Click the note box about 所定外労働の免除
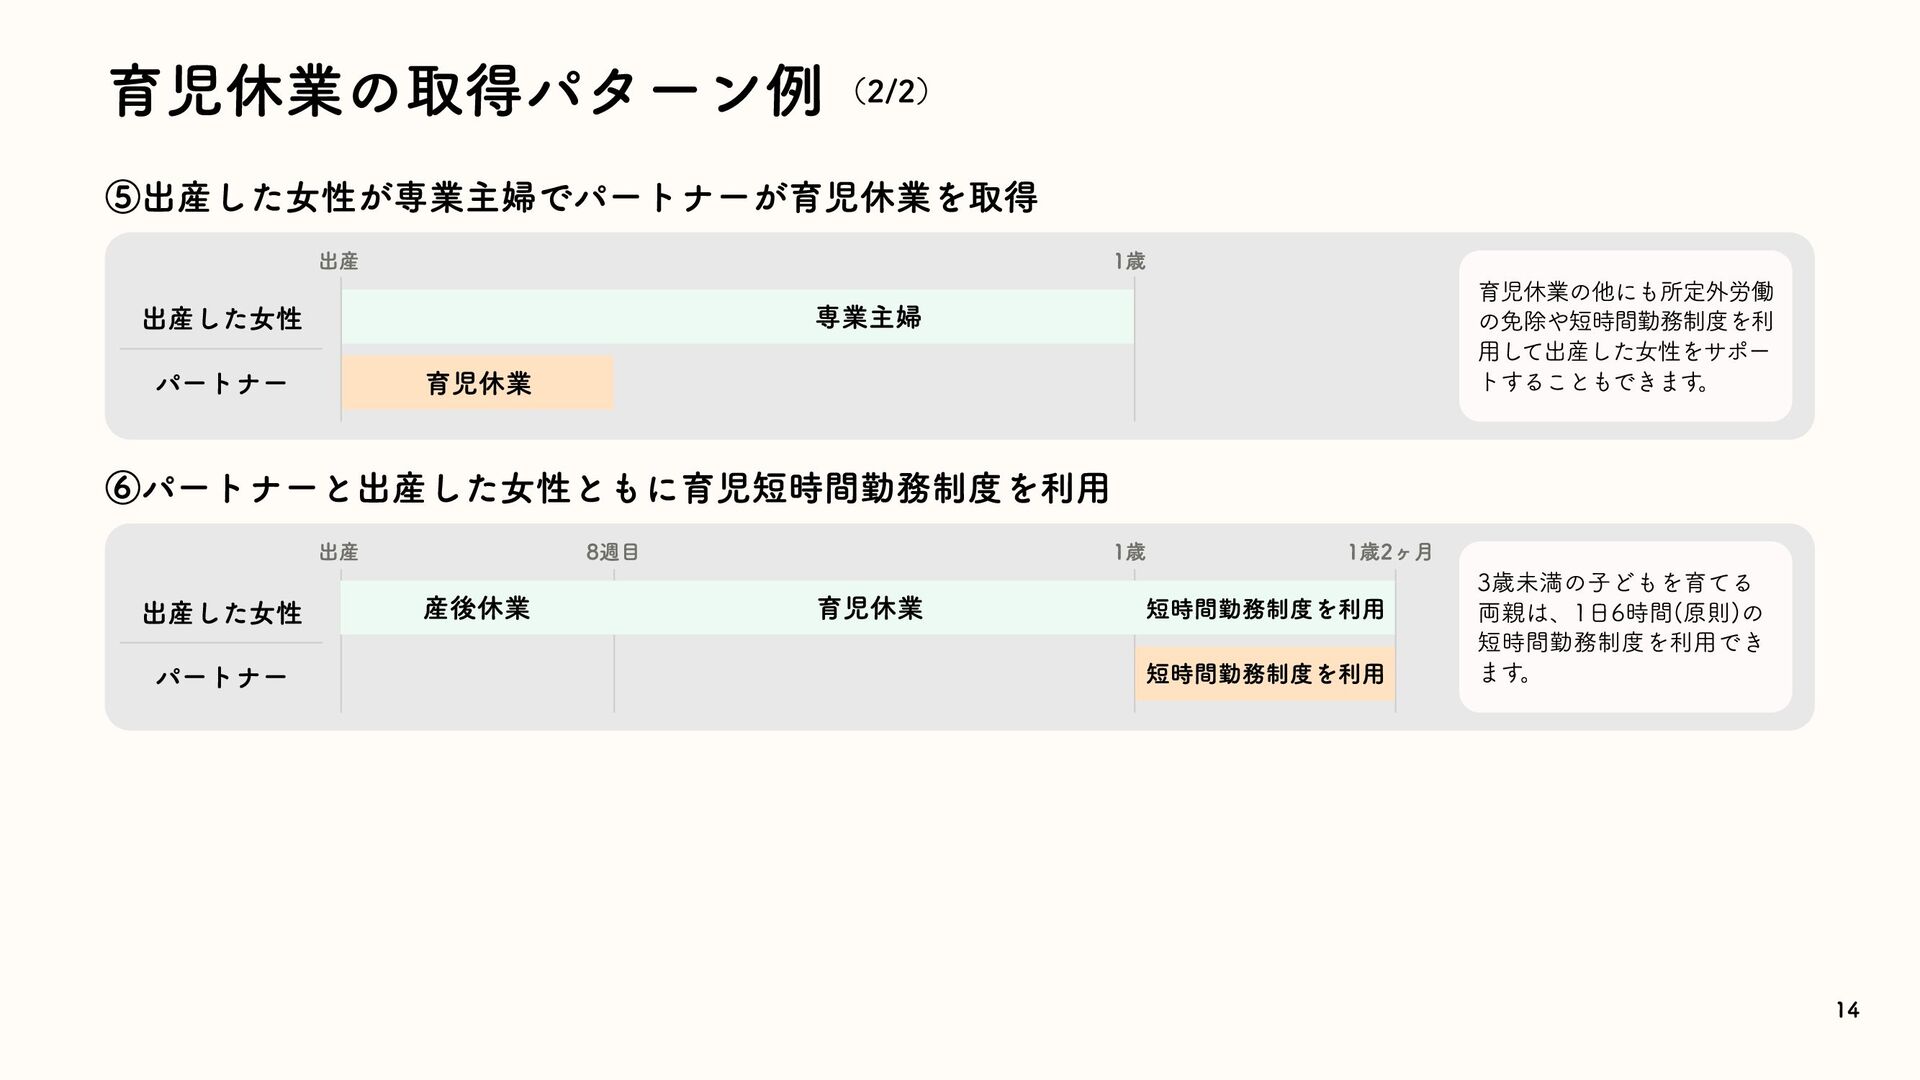The width and height of the screenshot is (1920, 1080). coord(1625,336)
